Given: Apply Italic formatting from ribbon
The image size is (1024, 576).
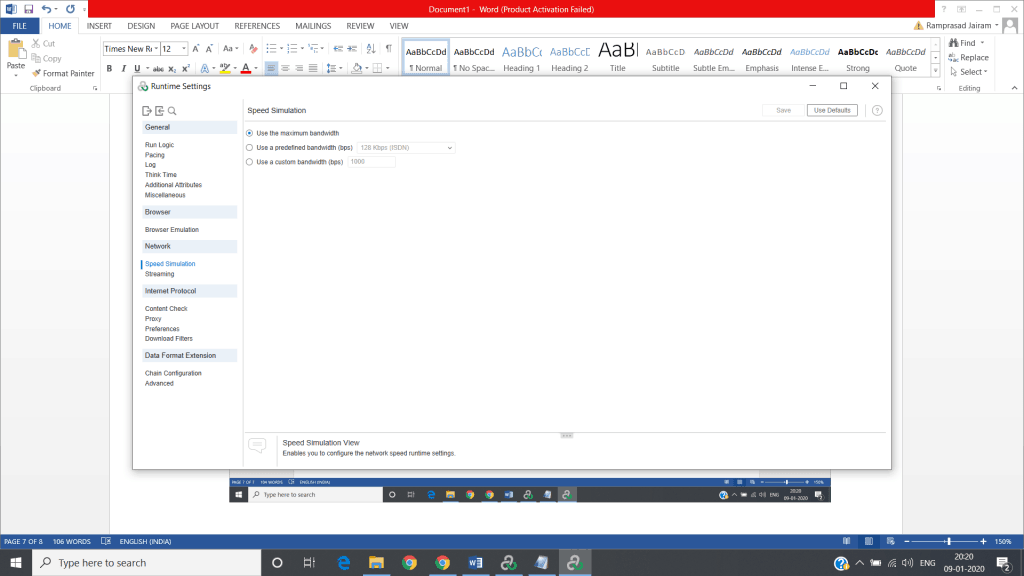Looking at the screenshot, I should (x=123, y=69).
